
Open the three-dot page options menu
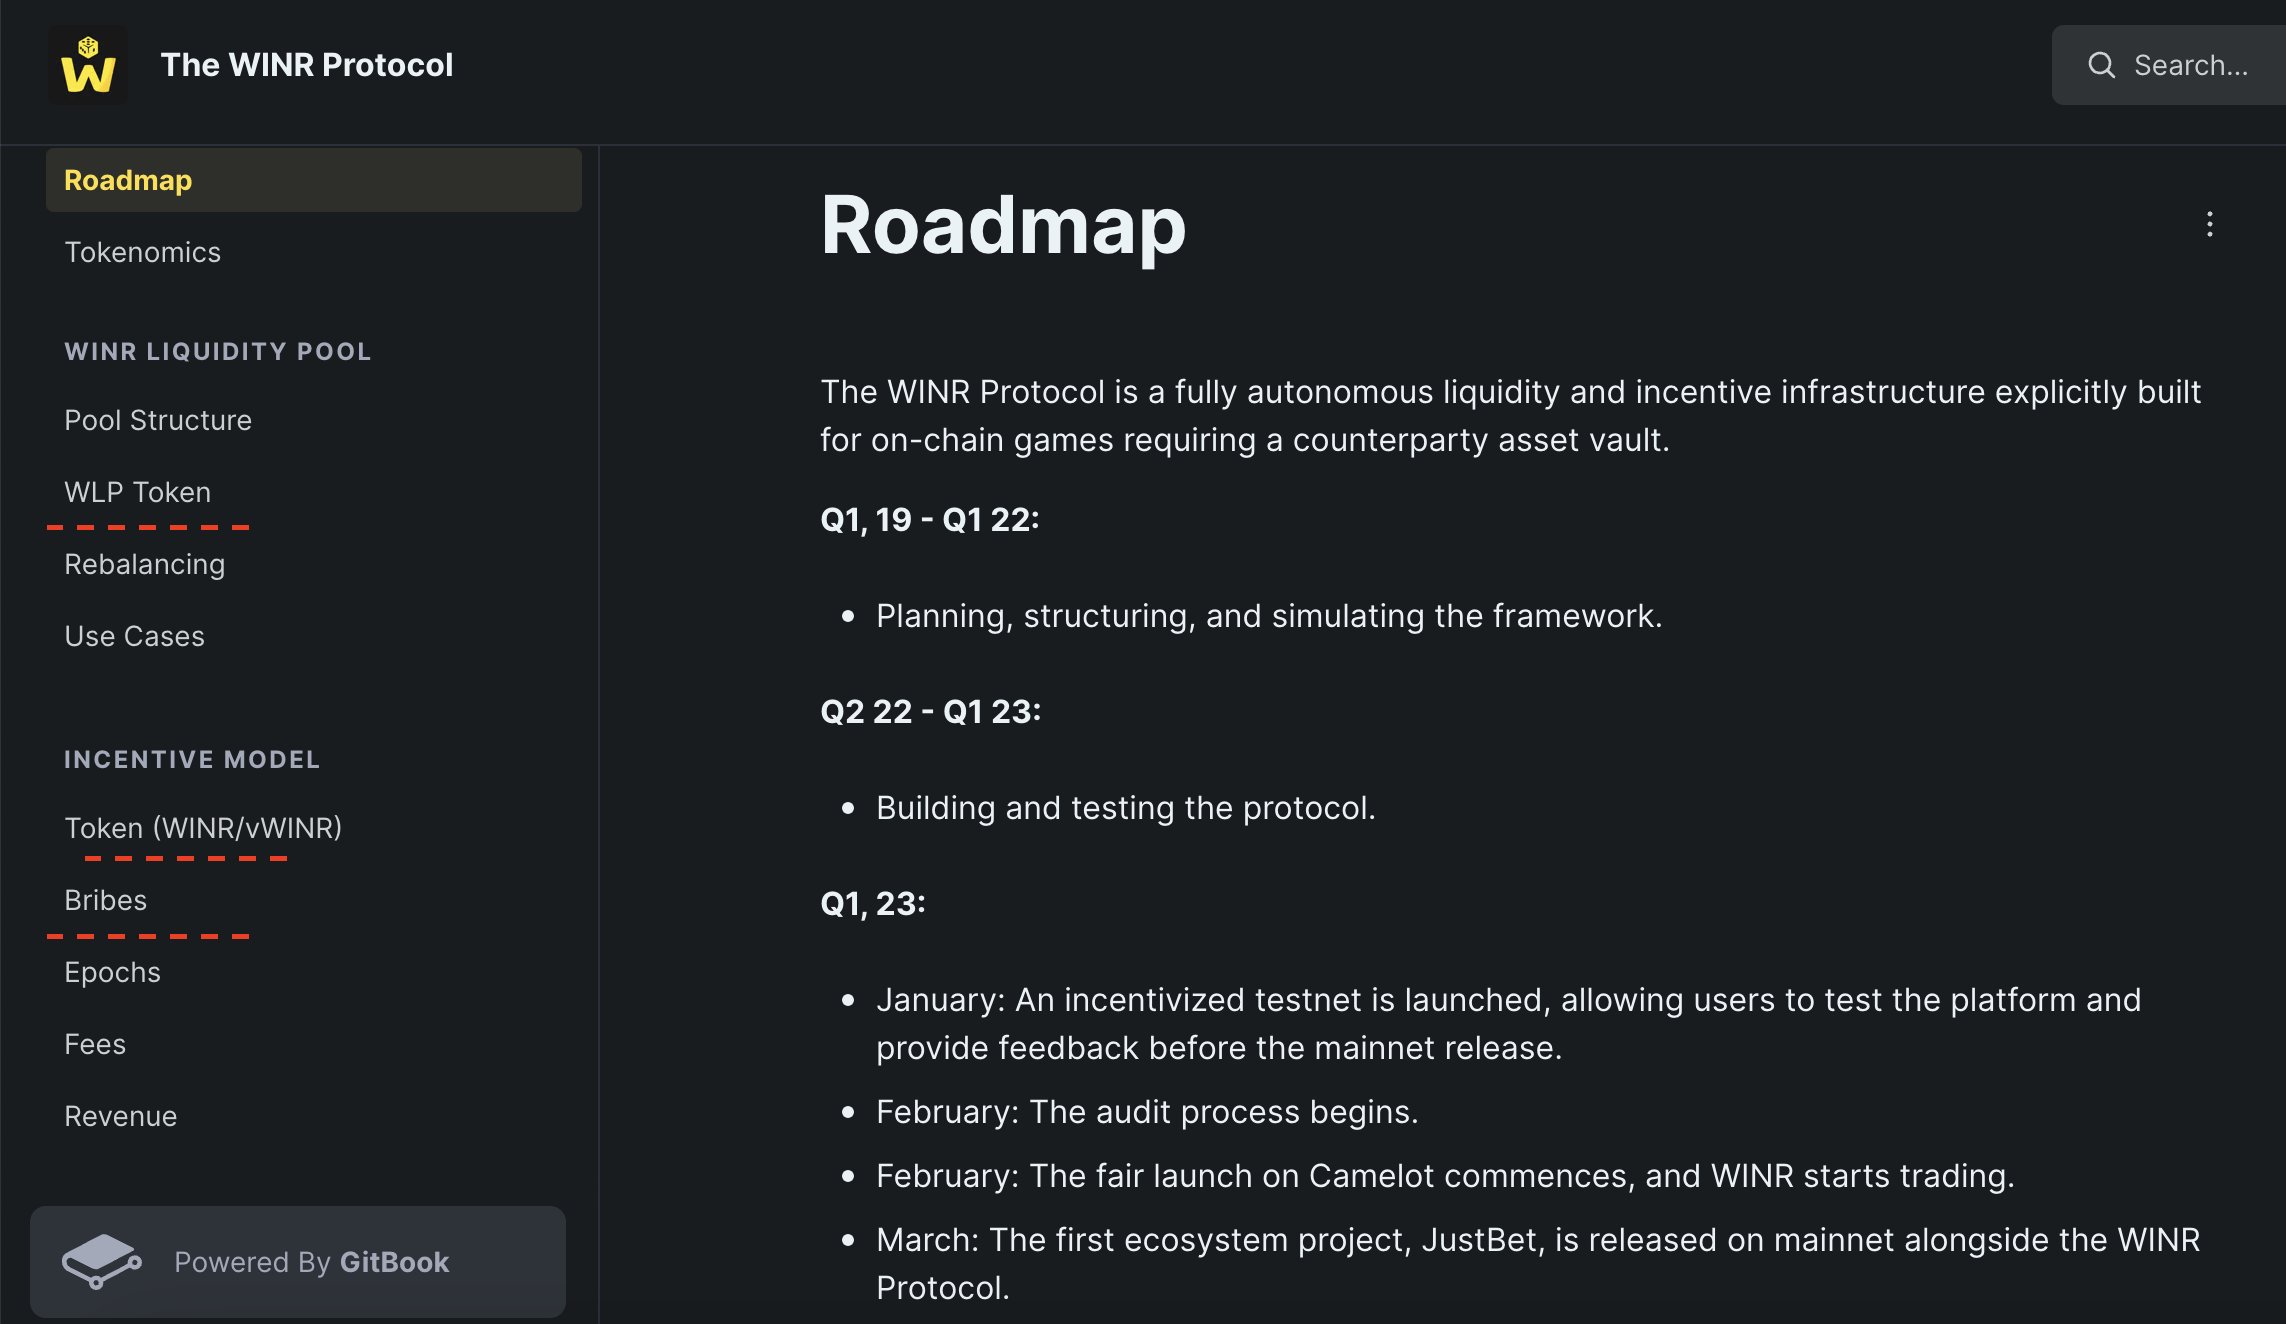pos(2209,224)
